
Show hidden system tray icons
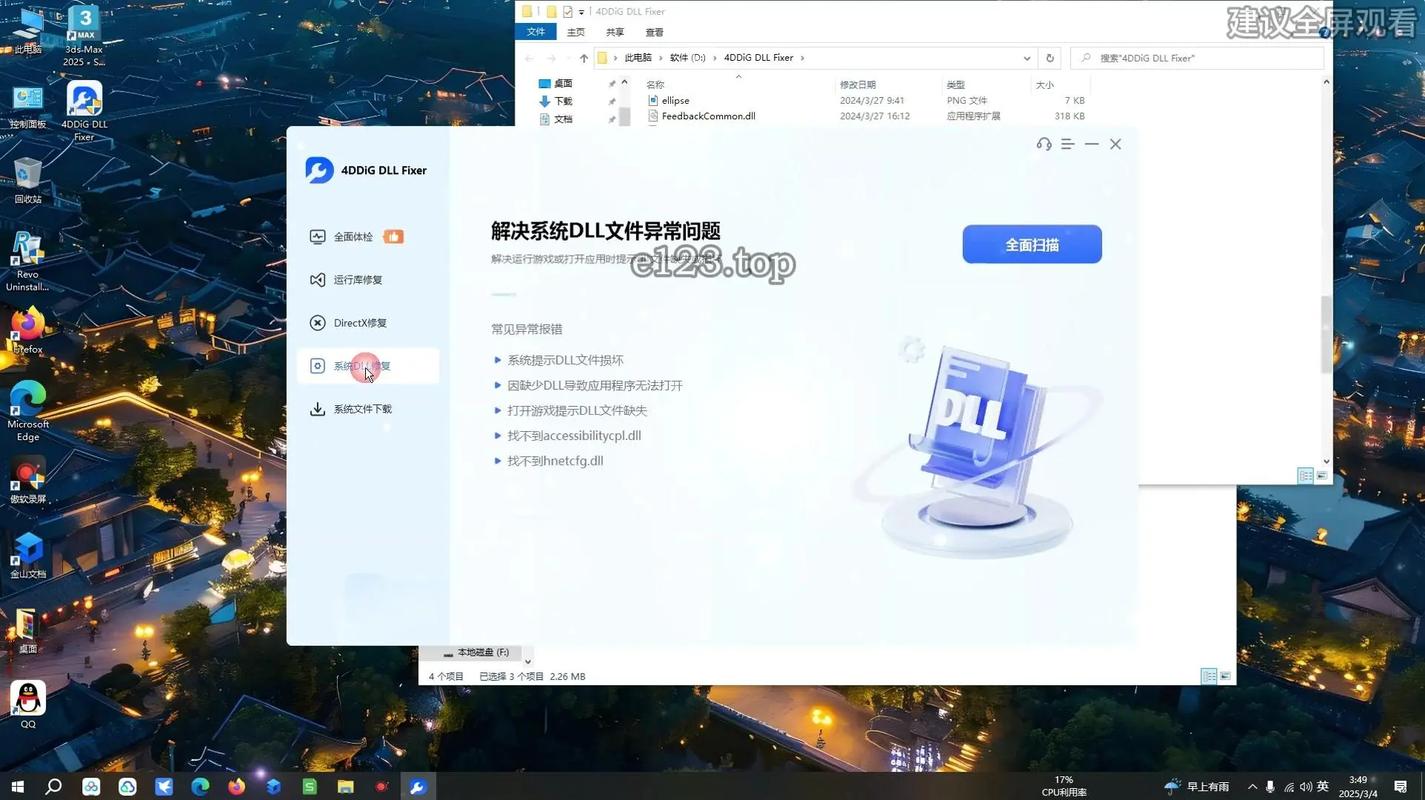click(1253, 787)
